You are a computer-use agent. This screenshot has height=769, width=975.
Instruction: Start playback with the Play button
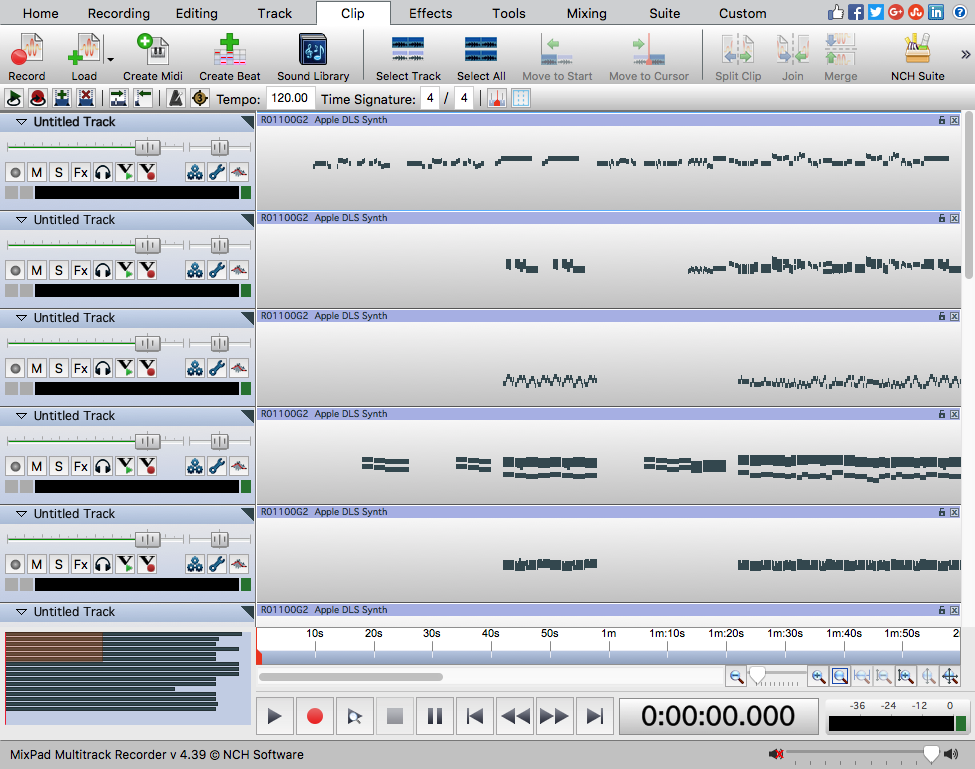pos(274,716)
